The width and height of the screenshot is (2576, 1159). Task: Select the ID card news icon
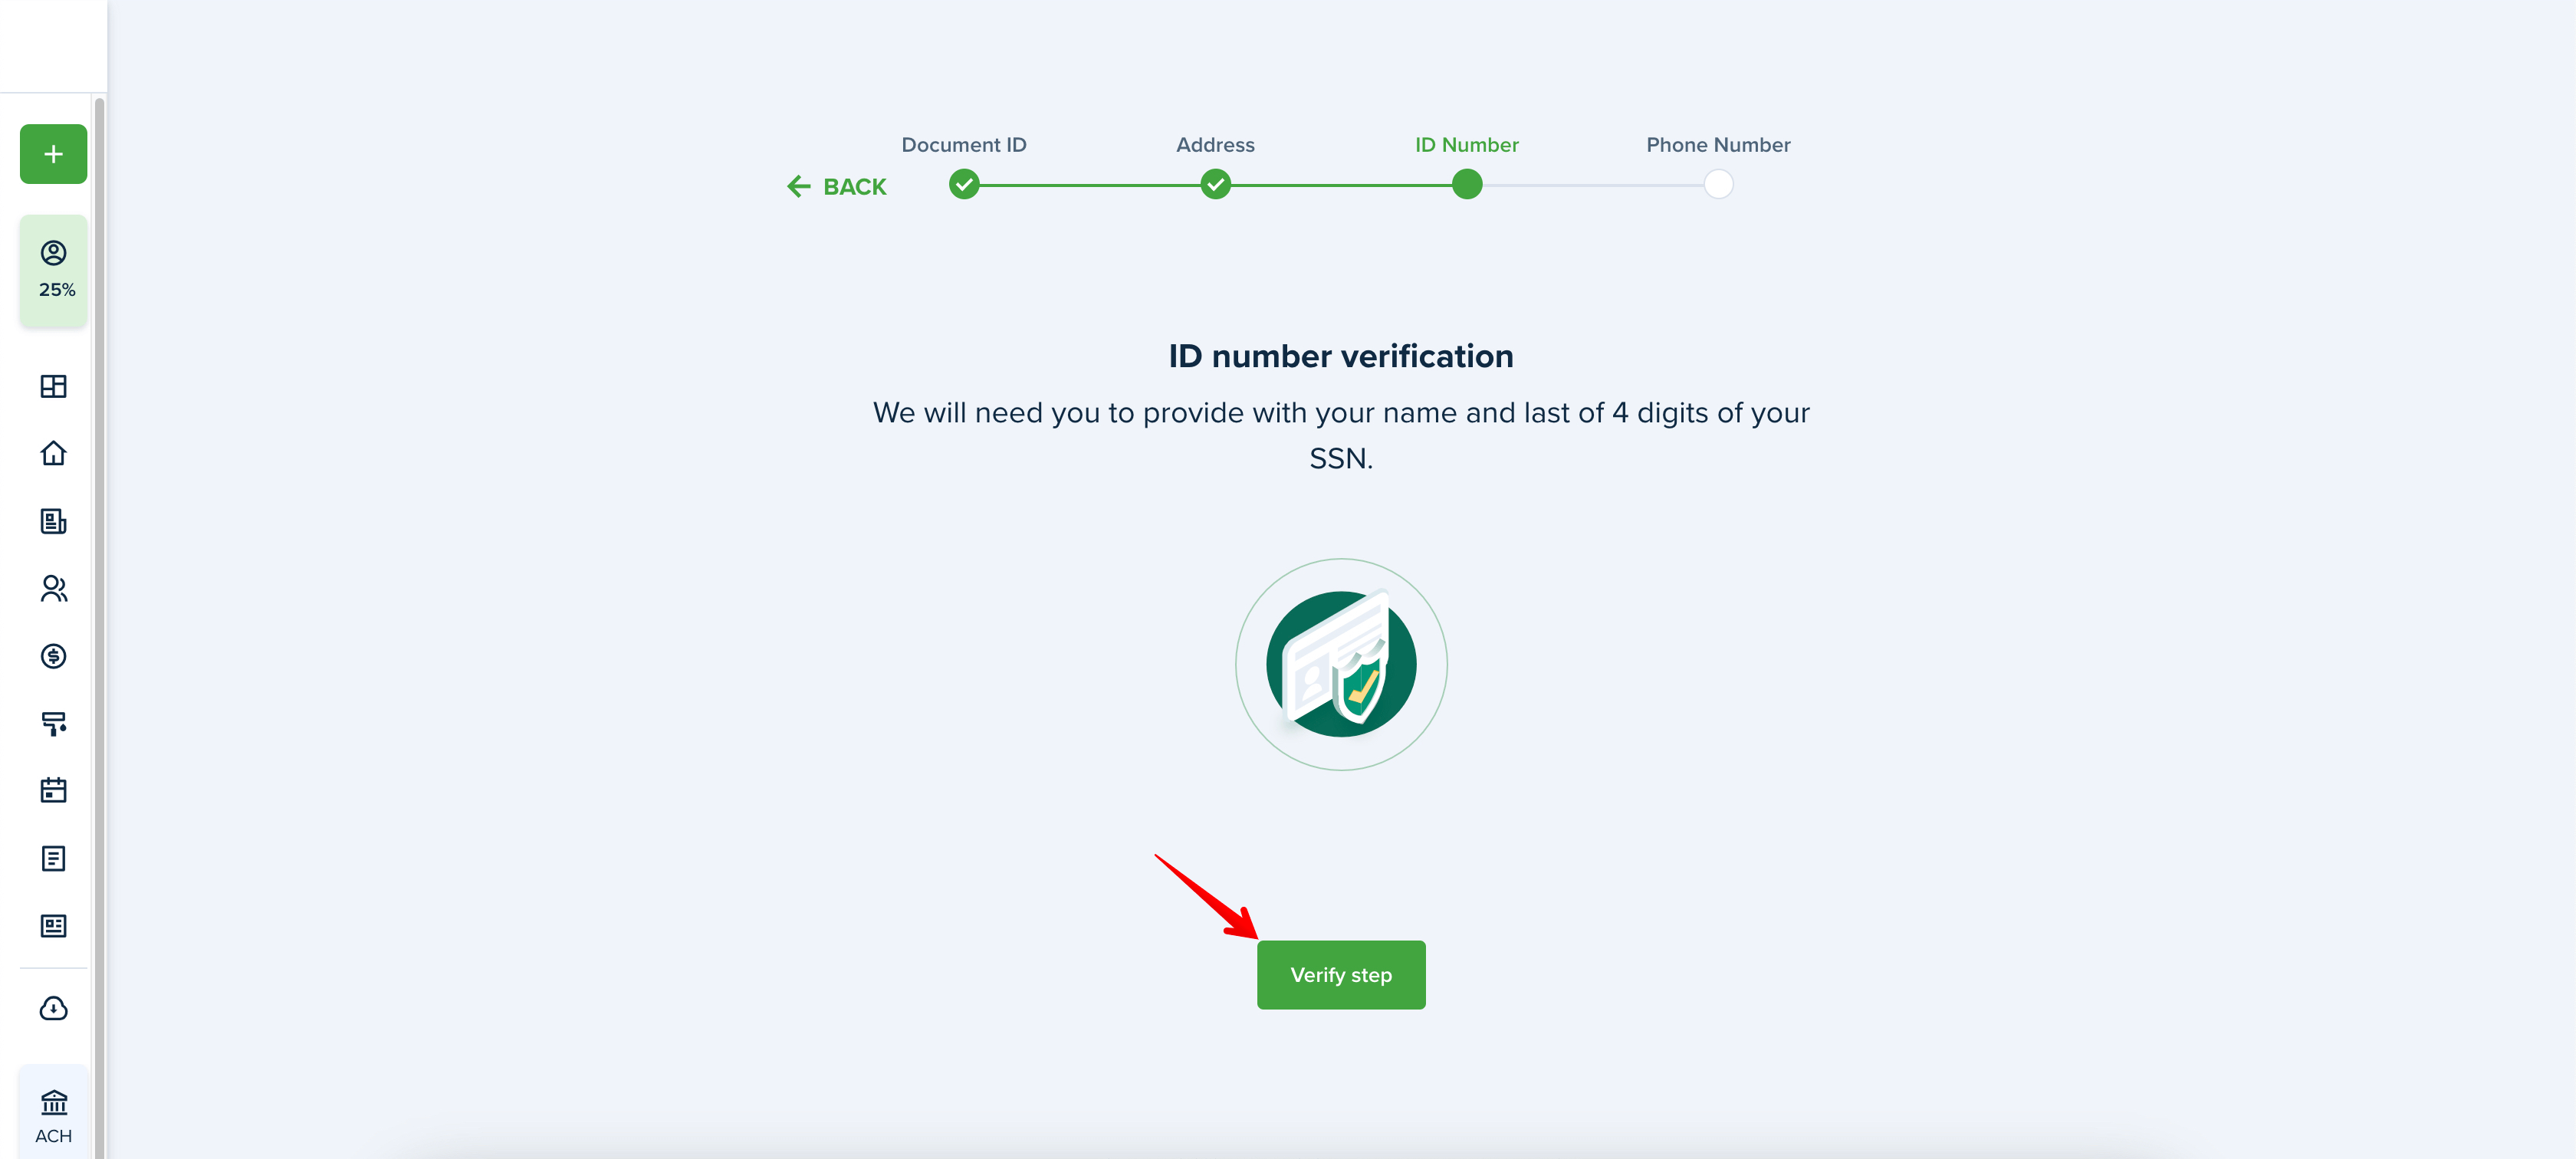coord(53,926)
